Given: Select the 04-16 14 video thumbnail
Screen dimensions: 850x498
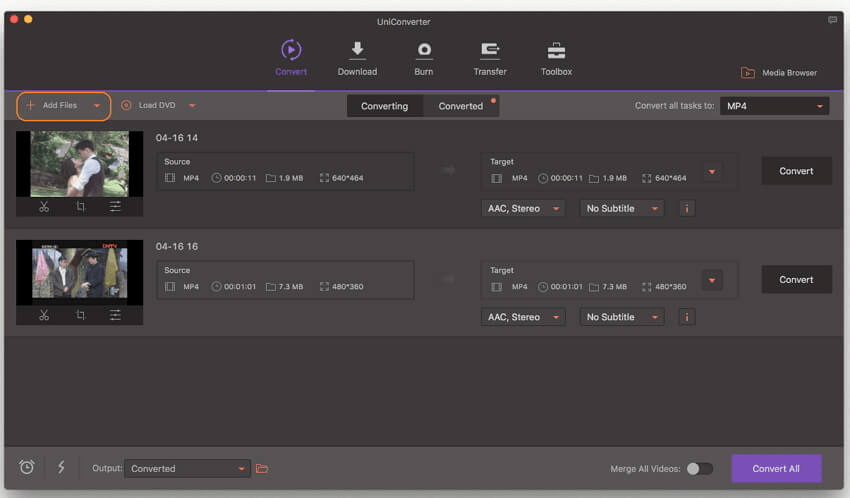Looking at the screenshot, I should [x=79, y=164].
